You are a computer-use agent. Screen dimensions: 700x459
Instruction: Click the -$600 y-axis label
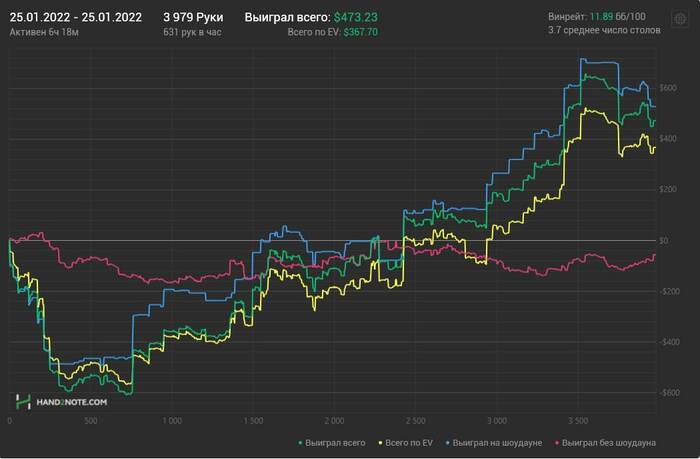tap(669, 393)
